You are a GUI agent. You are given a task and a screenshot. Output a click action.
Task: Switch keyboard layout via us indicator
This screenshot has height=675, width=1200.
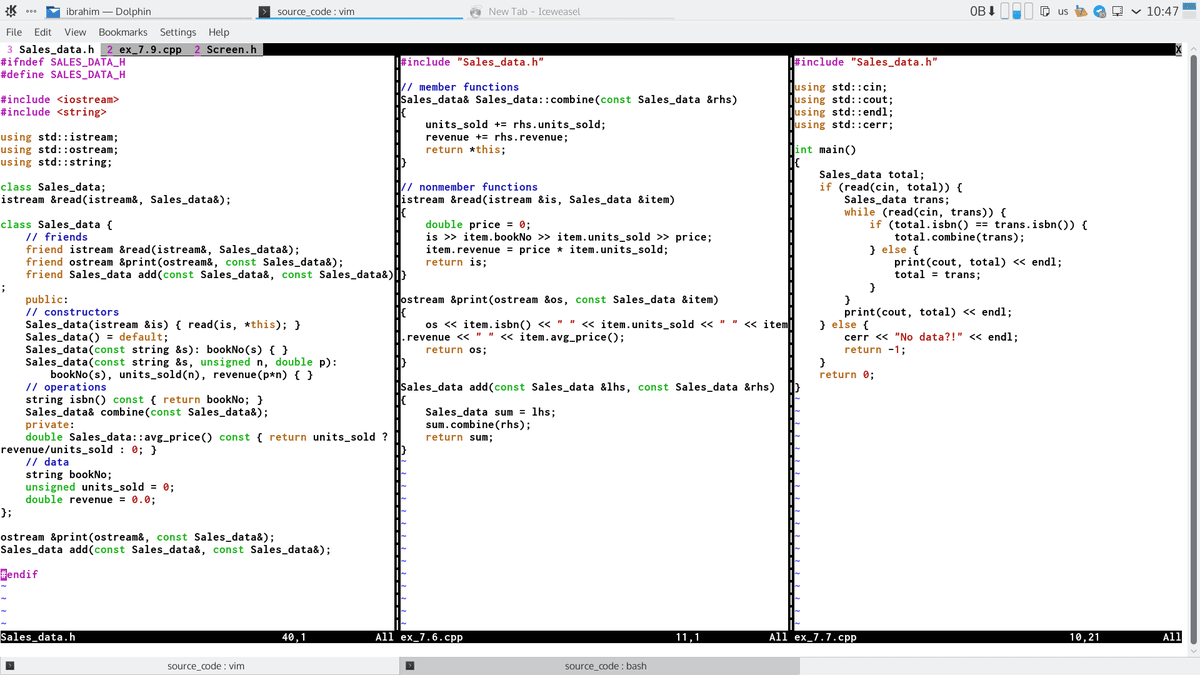point(1063,11)
